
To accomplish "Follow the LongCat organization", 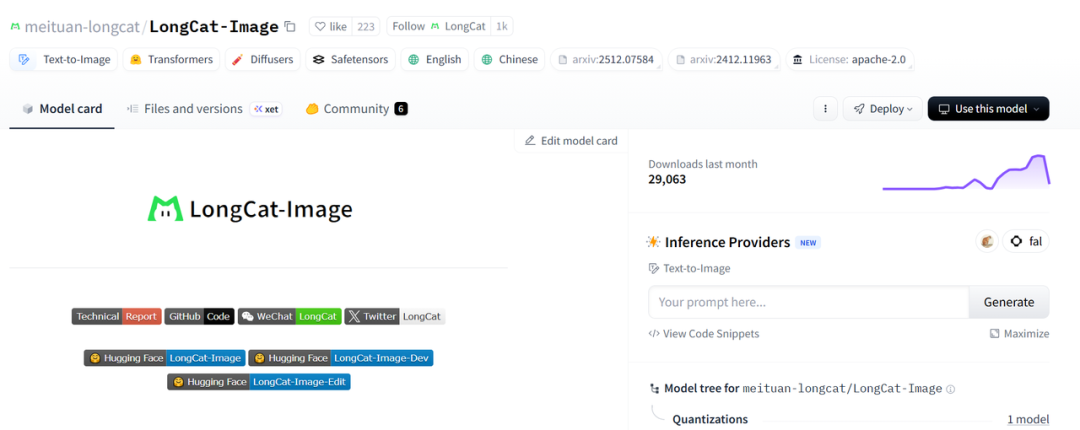I will point(439,26).
